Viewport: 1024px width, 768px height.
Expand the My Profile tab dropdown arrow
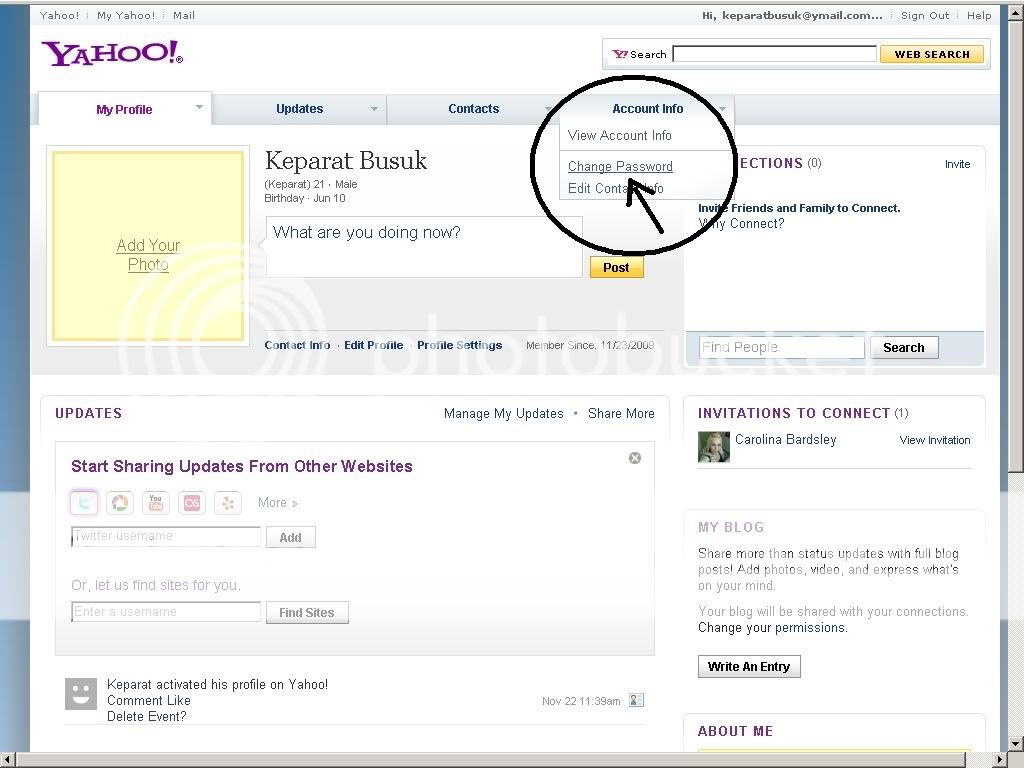point(199,107)
